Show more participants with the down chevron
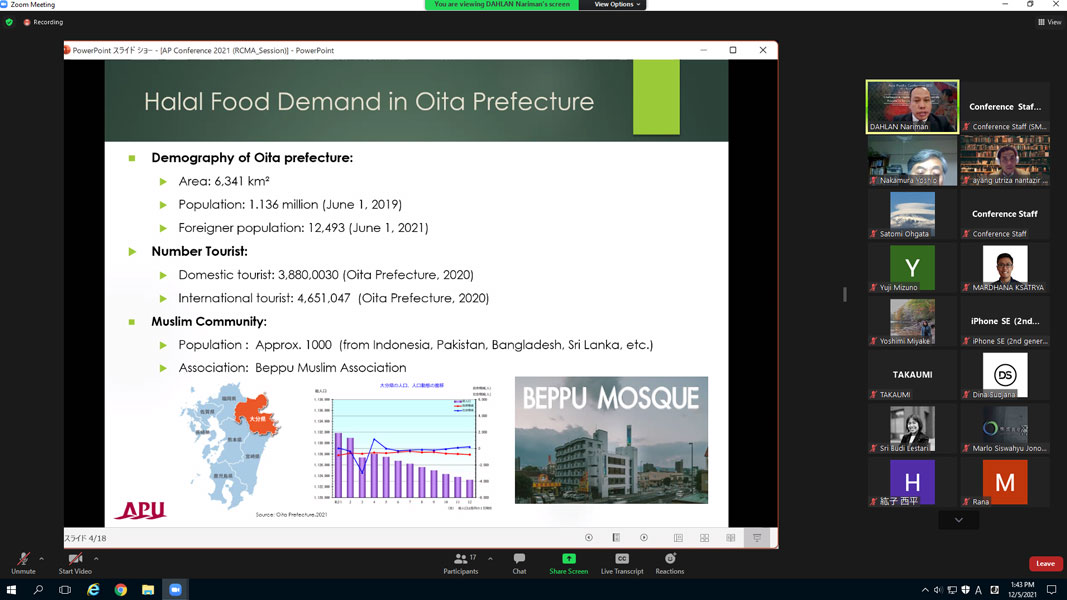 (x=958, y=520)
